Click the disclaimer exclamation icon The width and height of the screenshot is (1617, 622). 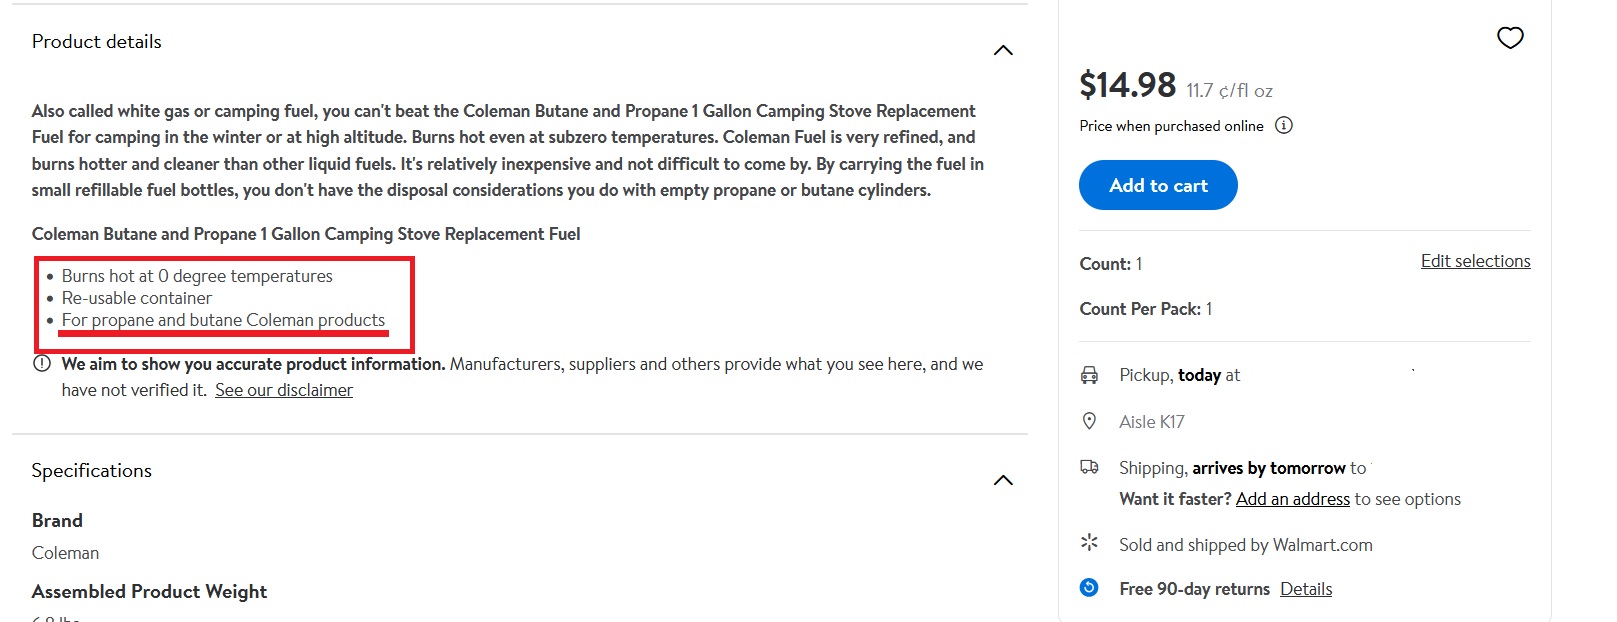tap(42, 364)
